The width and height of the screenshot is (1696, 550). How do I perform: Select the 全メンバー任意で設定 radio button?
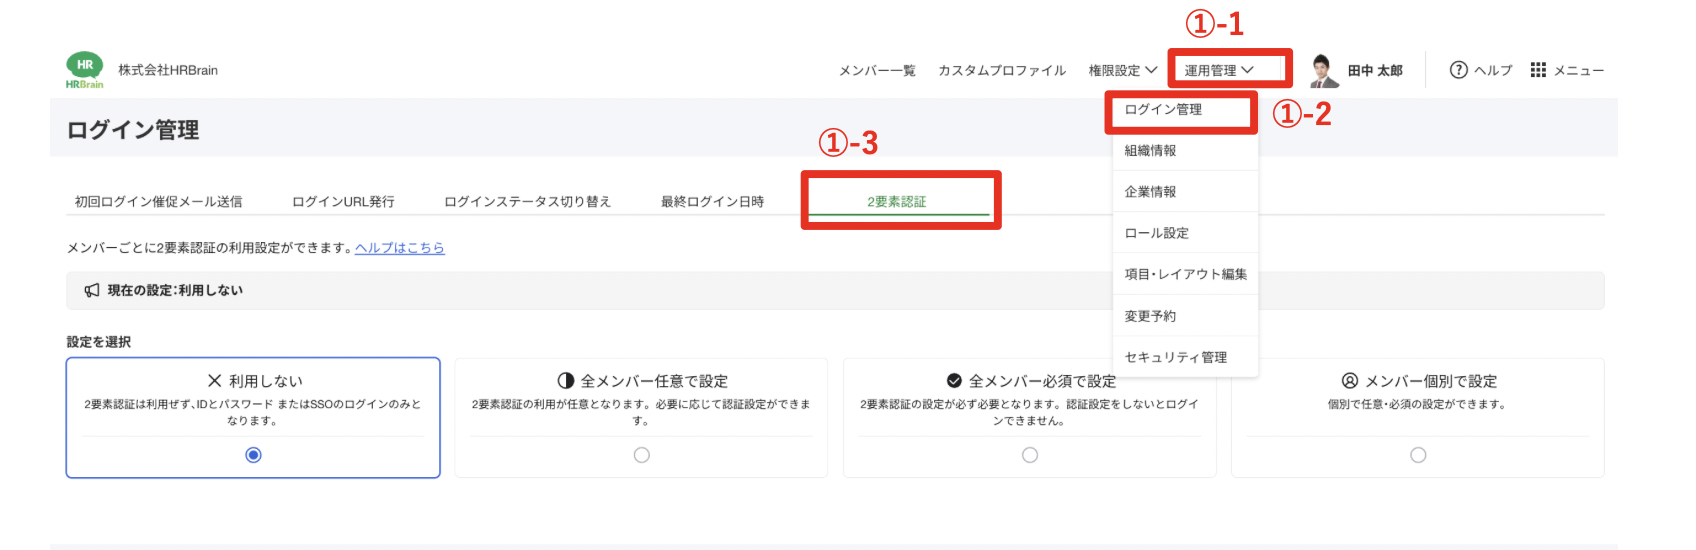coord(642,455)
